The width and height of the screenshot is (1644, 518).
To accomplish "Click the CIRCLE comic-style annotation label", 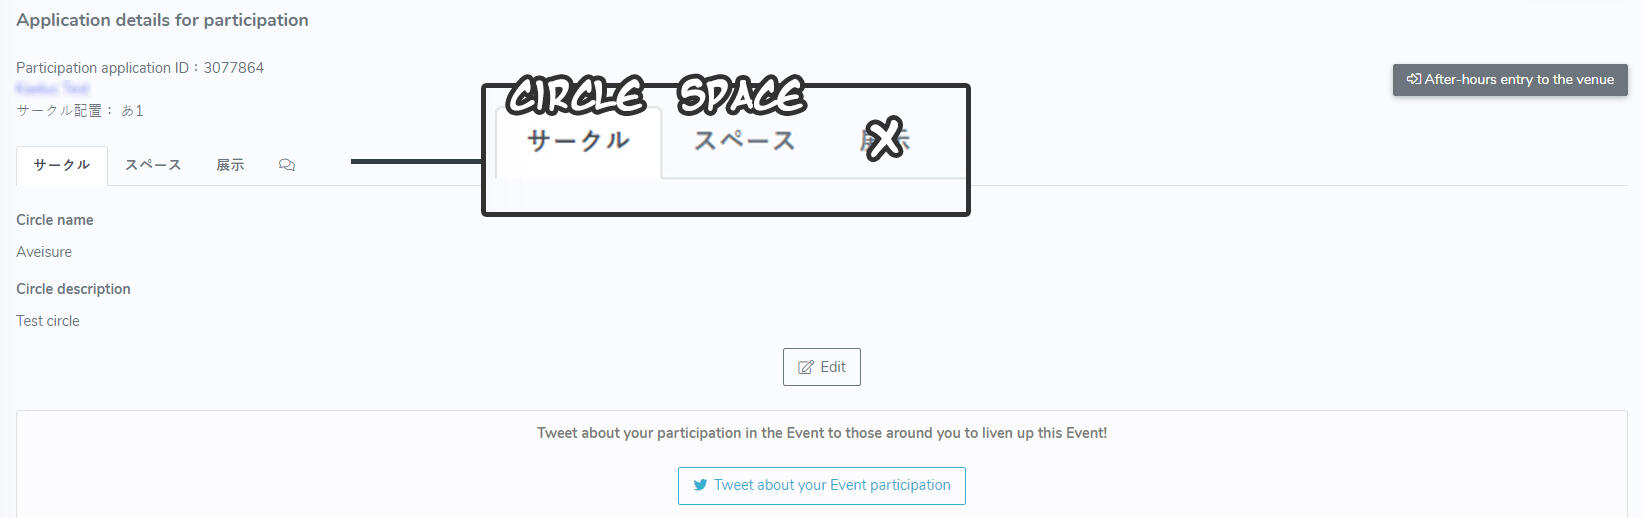I will click(x=575, y=96).
